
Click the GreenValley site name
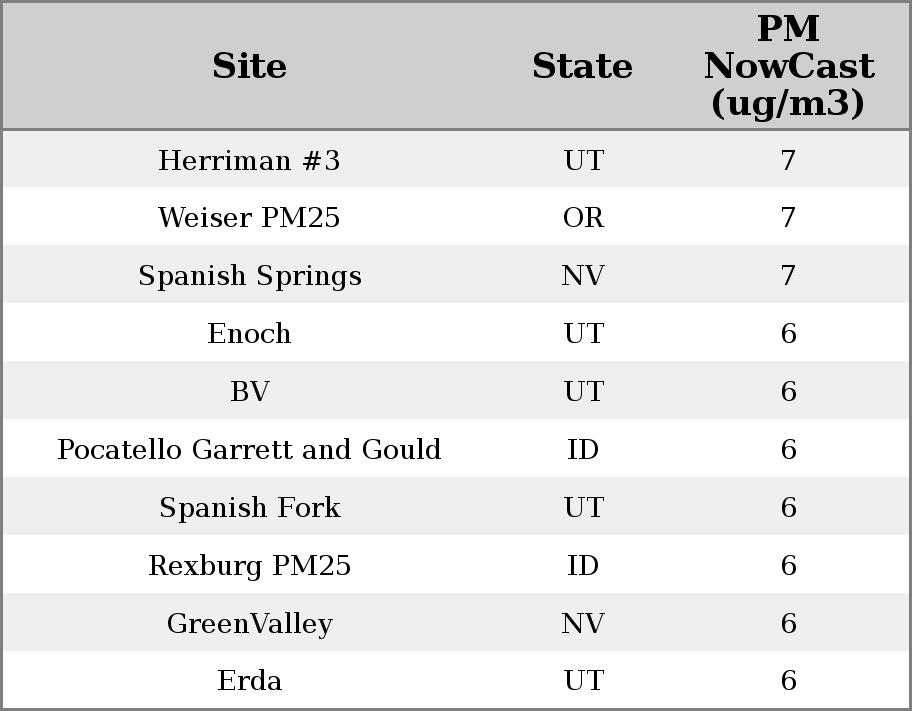click(249, 624)
